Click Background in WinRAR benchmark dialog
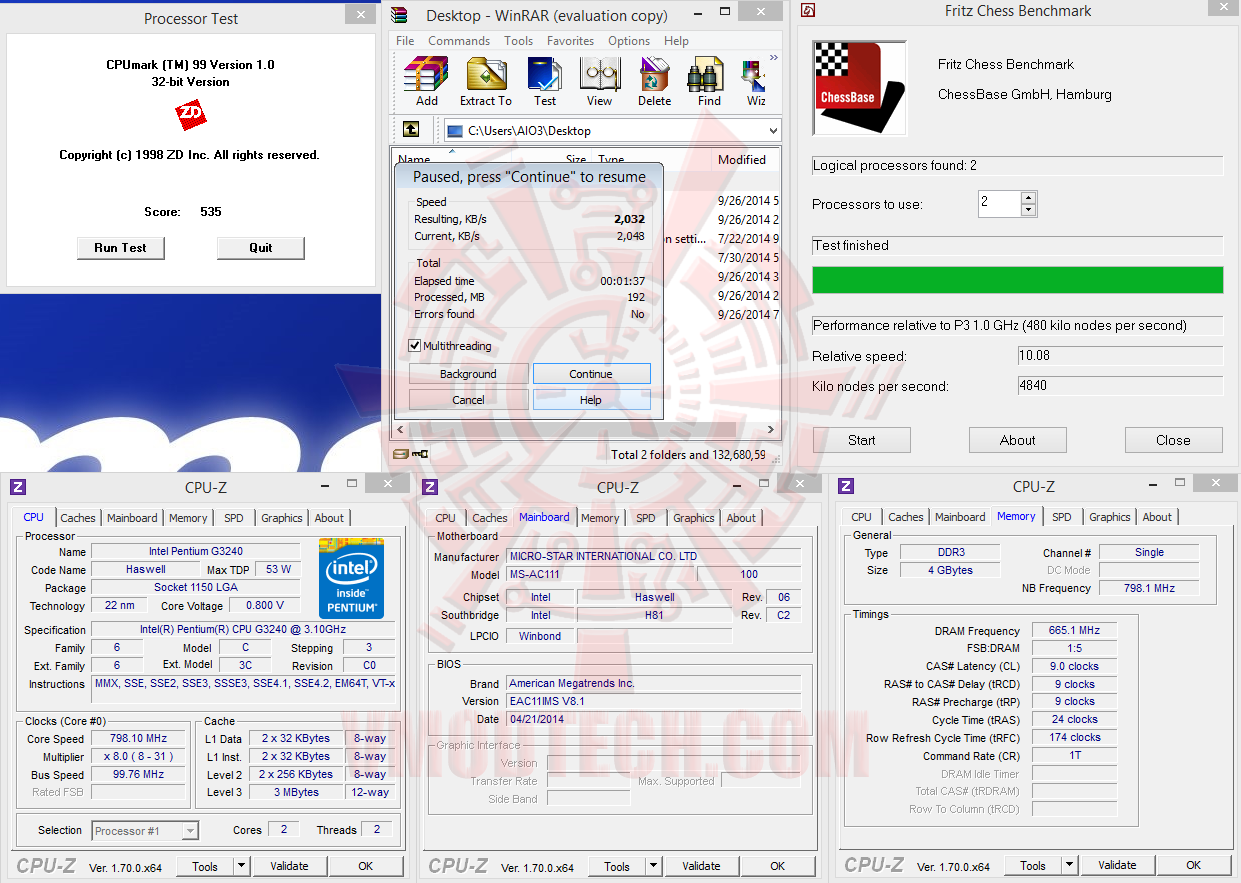 [468, 374]
